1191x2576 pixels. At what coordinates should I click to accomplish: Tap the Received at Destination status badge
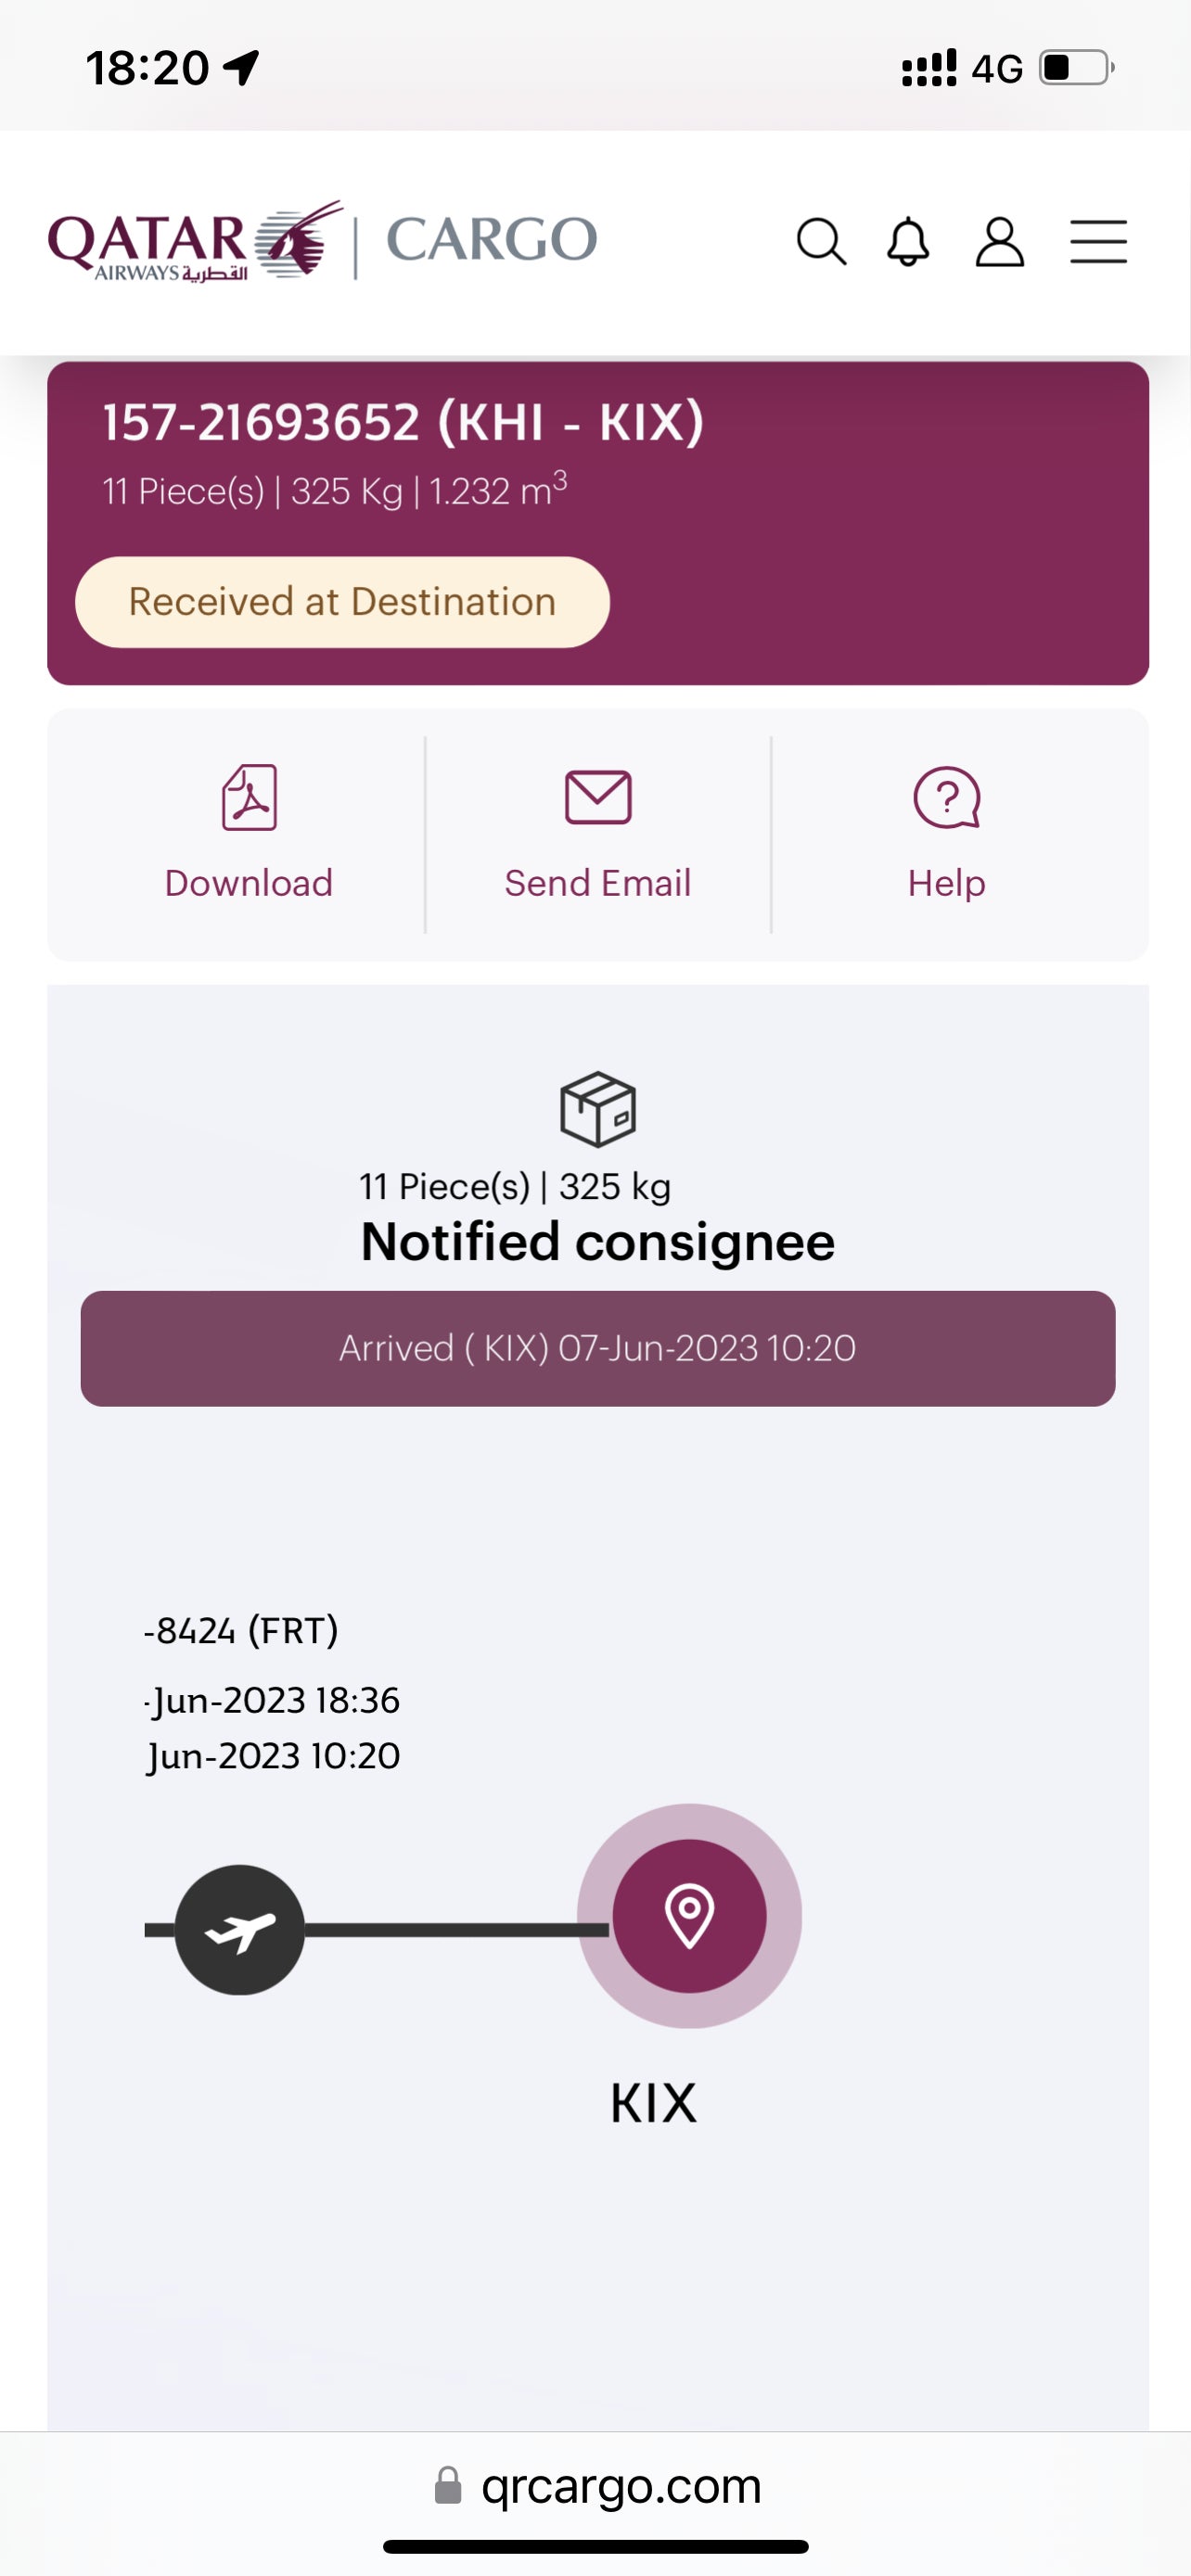point(342,602)
